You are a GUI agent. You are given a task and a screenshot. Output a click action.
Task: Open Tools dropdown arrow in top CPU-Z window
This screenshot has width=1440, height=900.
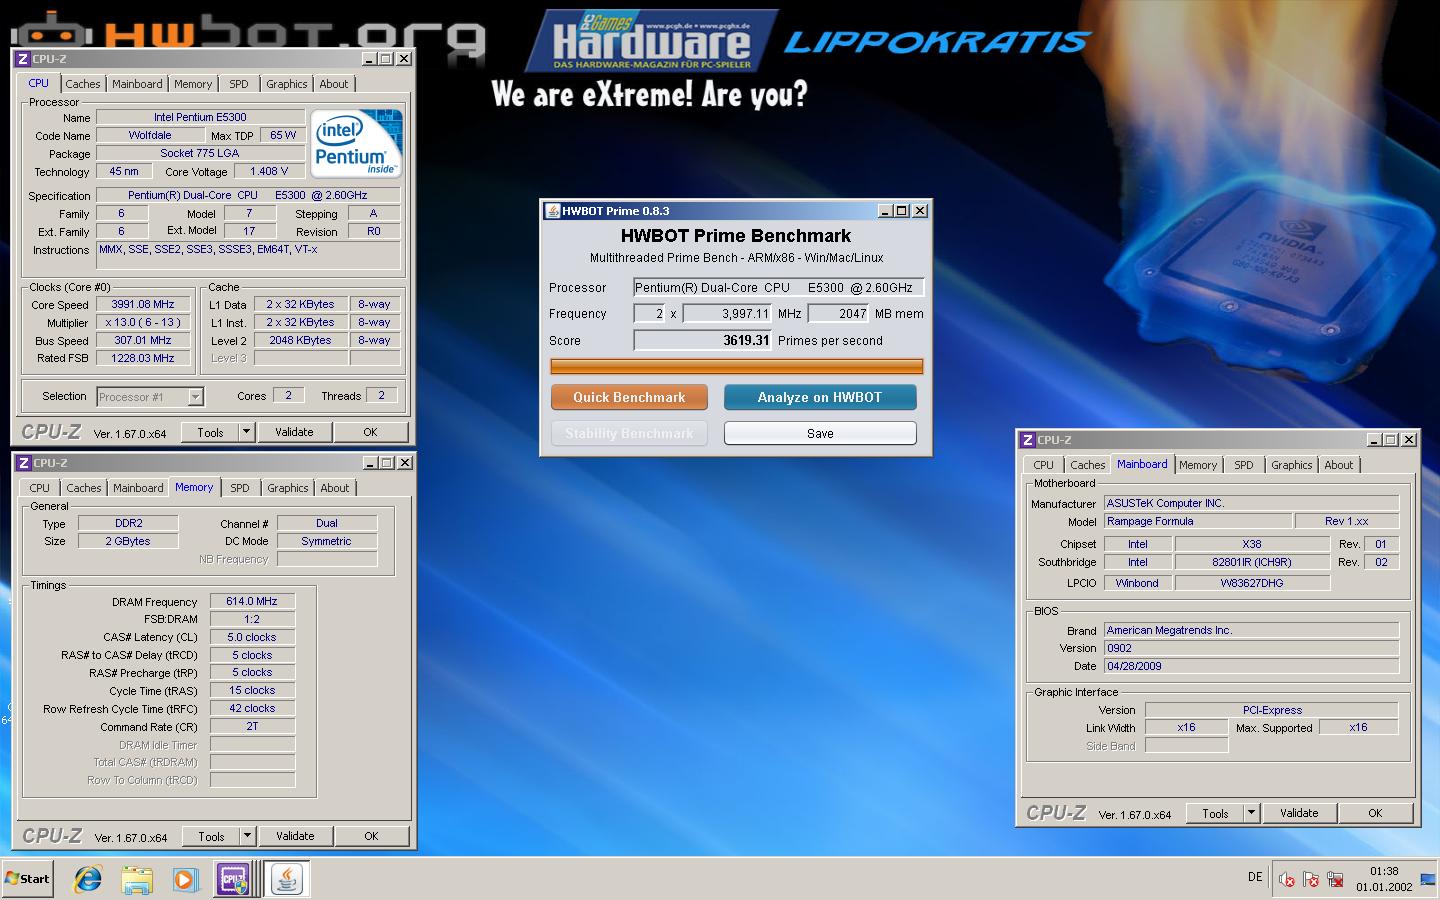click(247, 432)
